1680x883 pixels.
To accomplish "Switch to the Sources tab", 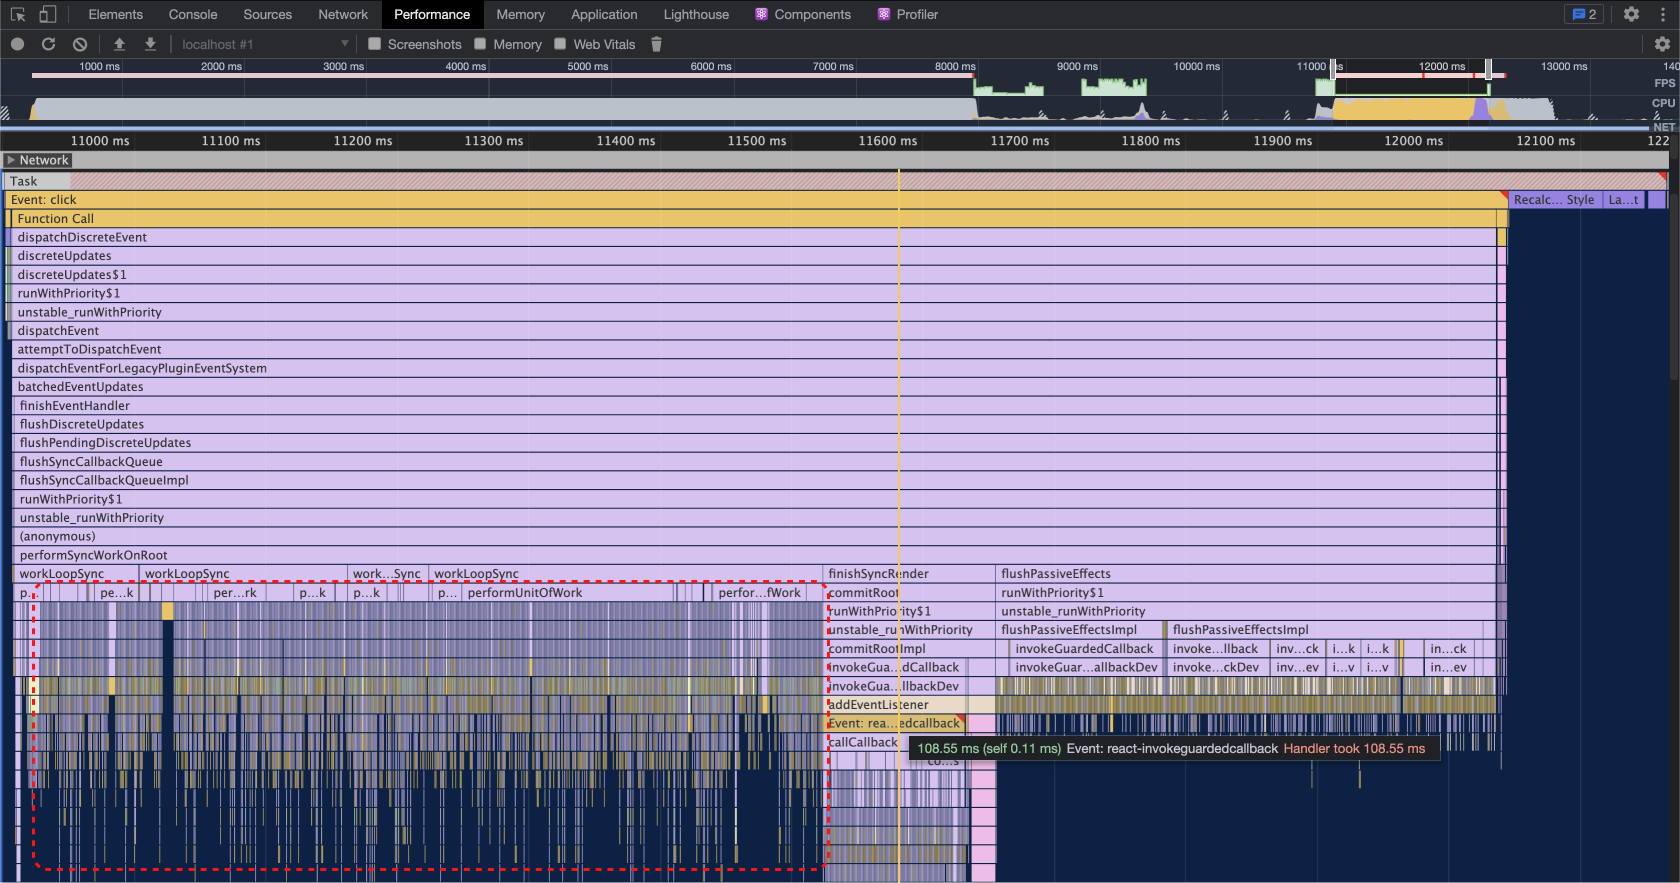I will (268, 14).
